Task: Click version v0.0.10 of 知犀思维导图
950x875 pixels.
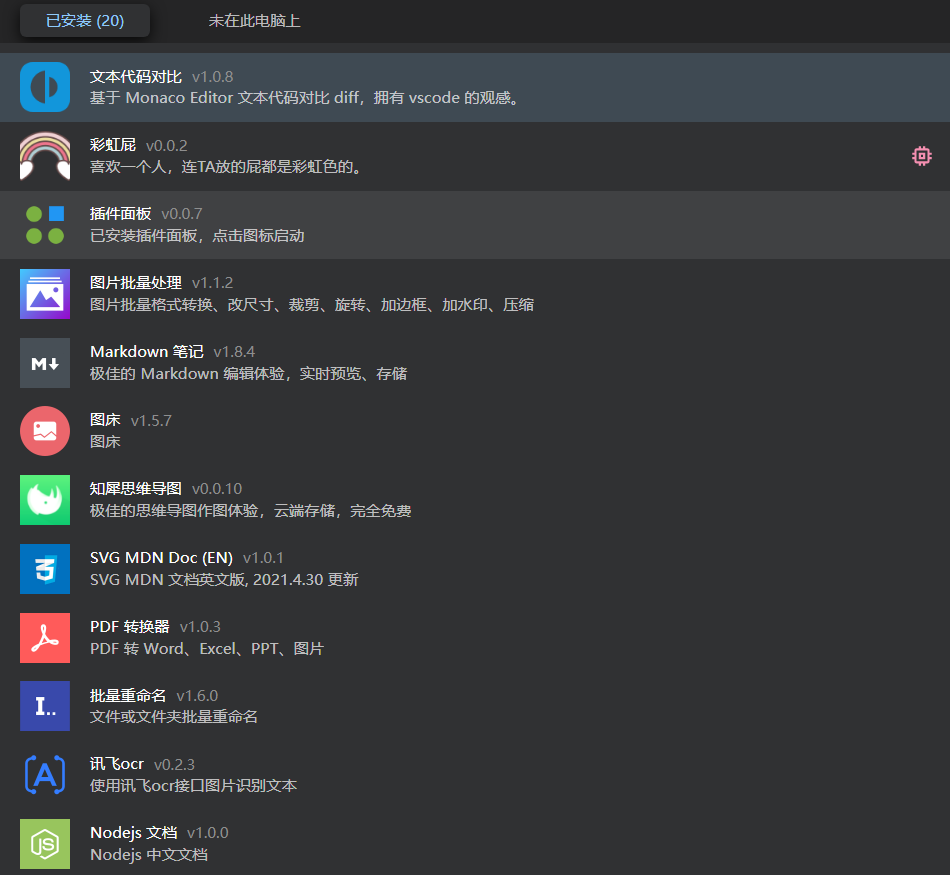Action: [217, 489]
